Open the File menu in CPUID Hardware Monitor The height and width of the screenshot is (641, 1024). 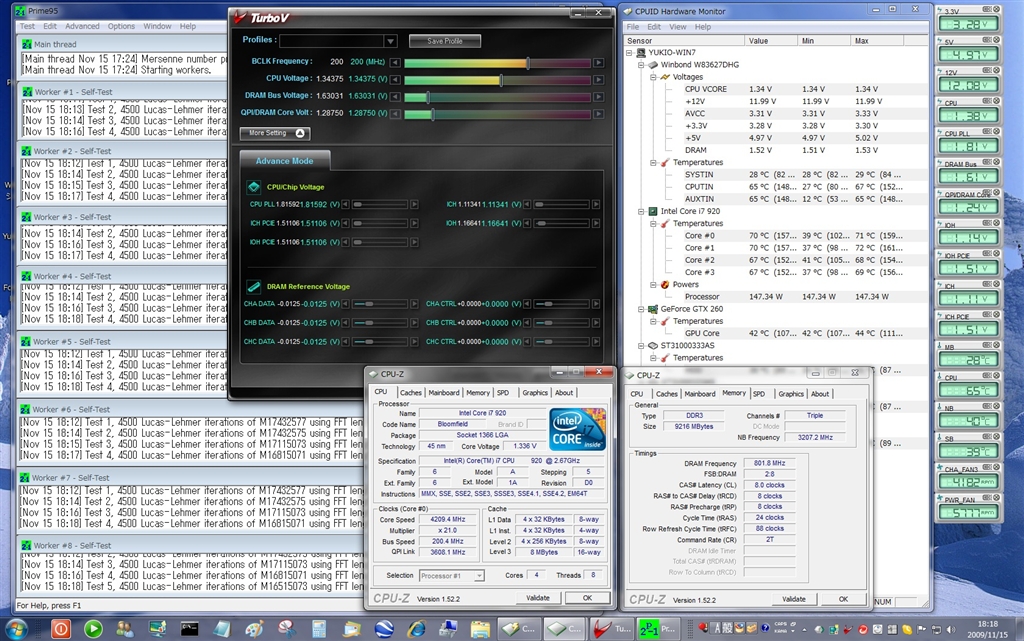point(633,27)
